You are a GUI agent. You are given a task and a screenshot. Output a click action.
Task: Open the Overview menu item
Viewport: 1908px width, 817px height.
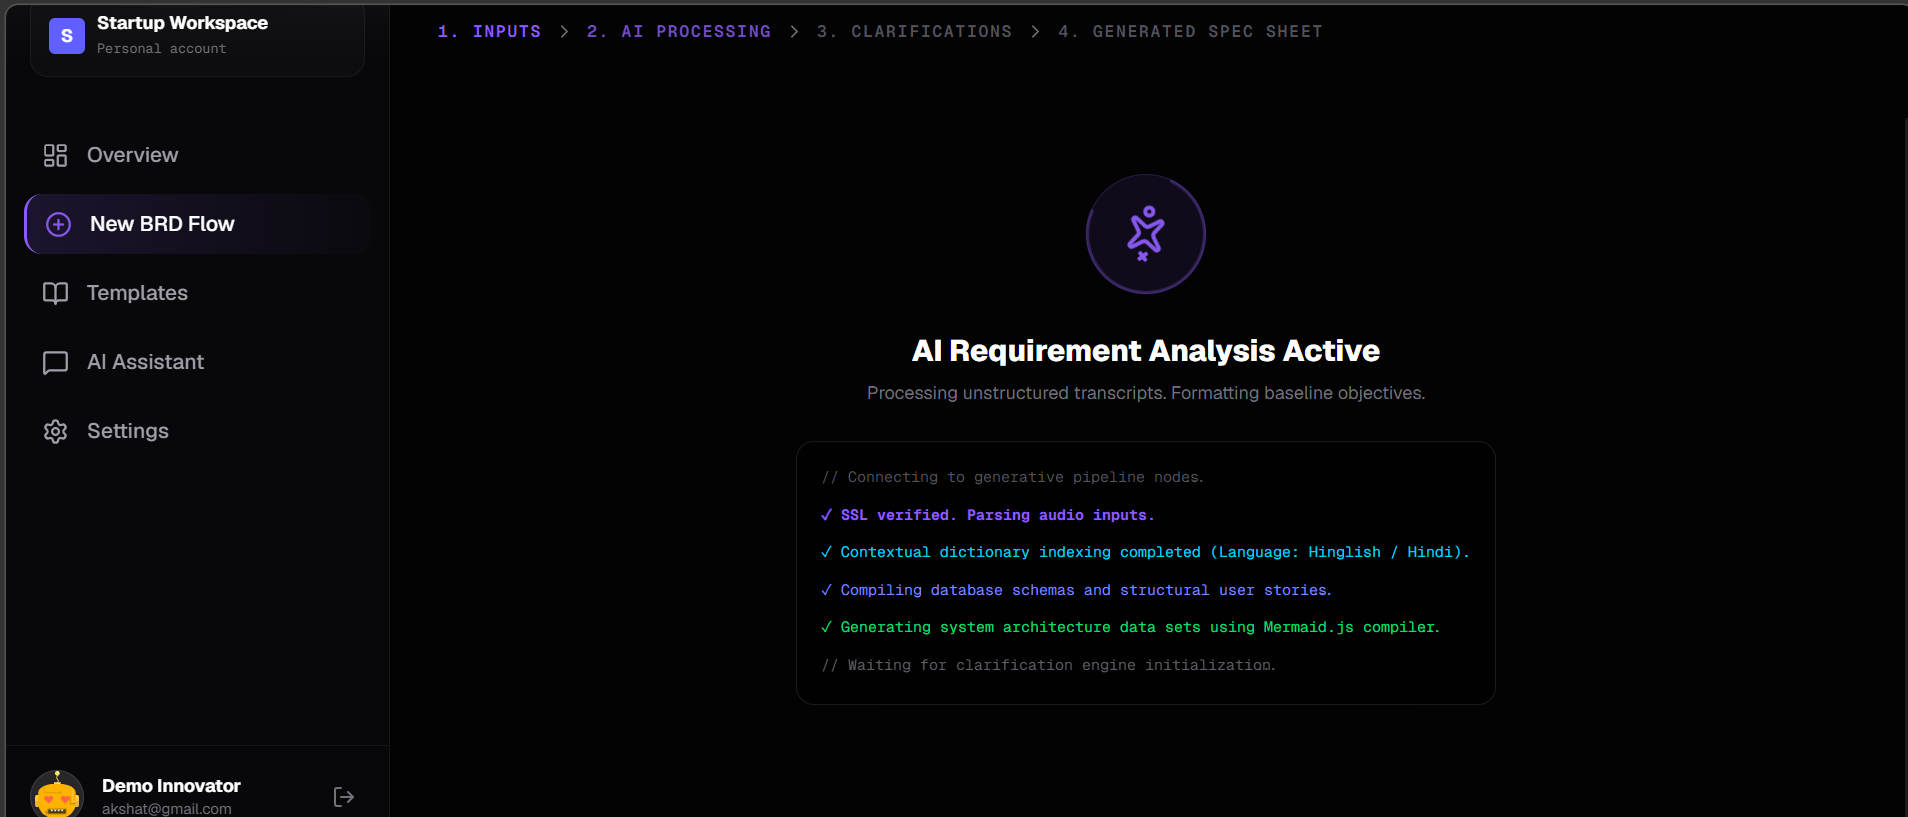pos(132,155)
